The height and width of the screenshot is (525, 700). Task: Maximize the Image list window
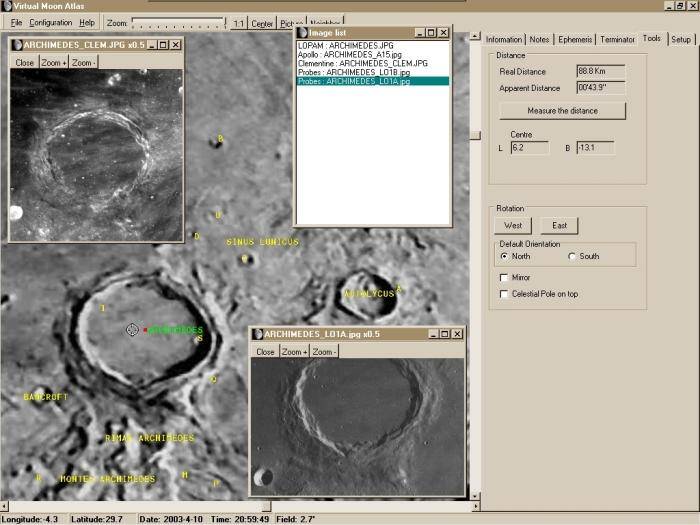[x=431, y=33]
